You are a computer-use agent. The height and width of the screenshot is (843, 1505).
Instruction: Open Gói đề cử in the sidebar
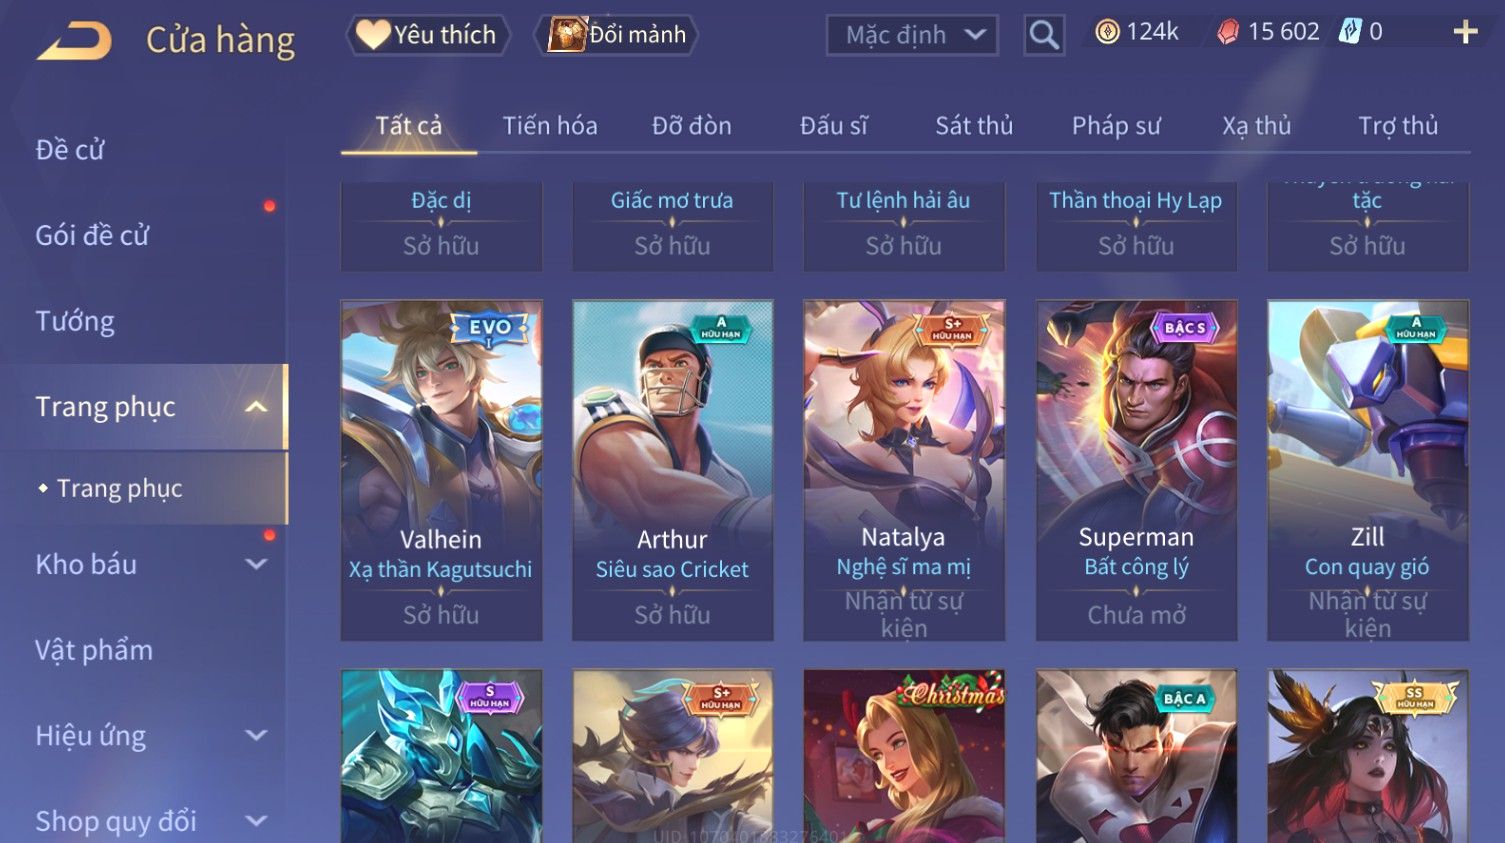coord(92,235)
